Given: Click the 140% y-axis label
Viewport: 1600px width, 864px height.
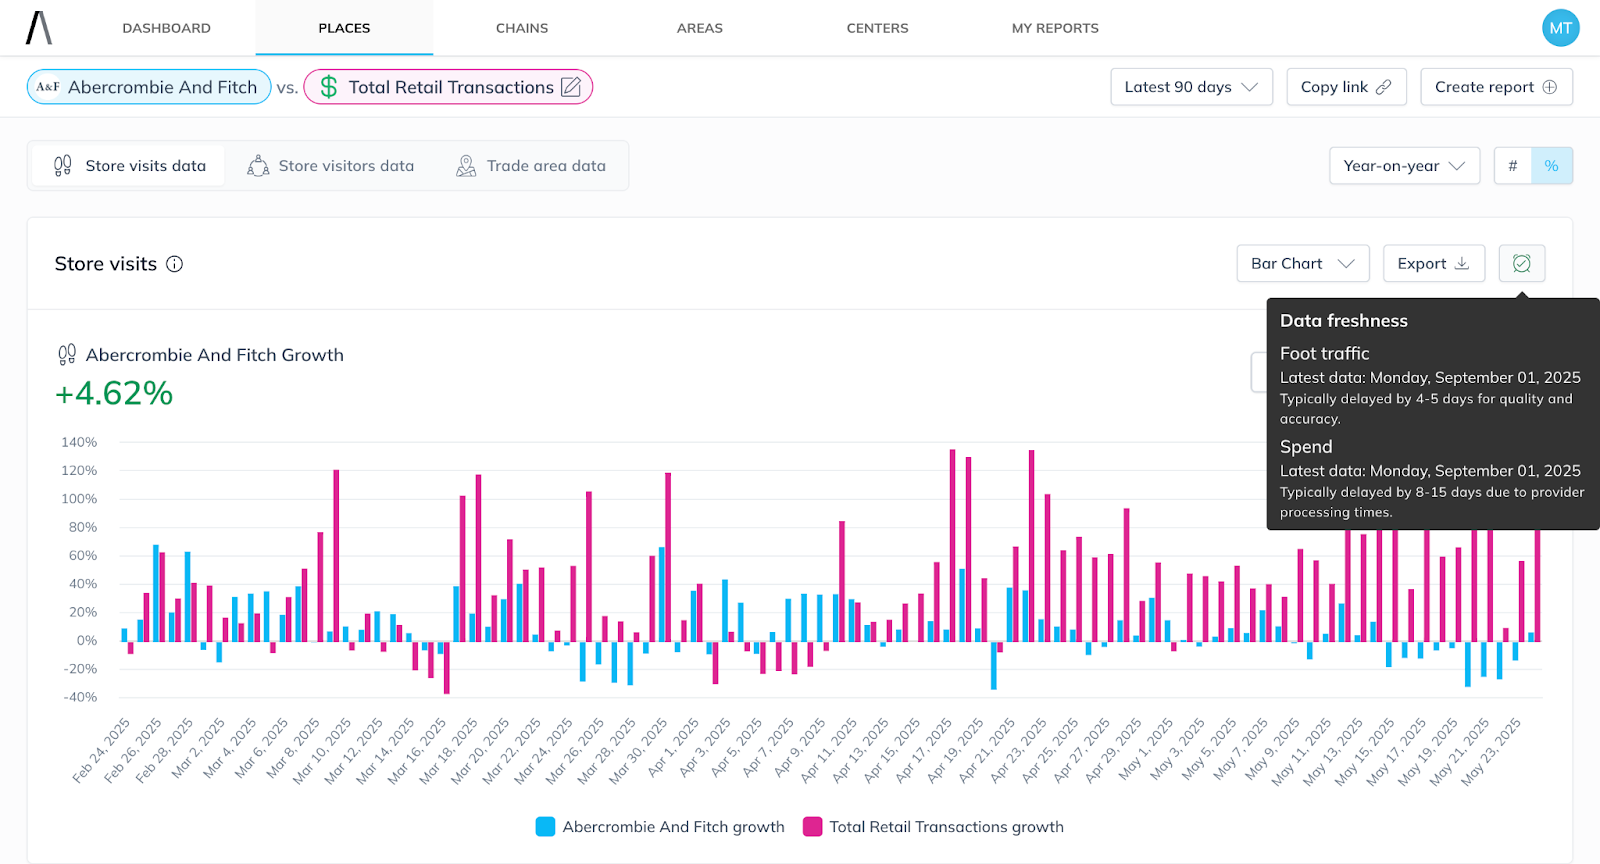Looking at the screenshot, I should (79, 442).
